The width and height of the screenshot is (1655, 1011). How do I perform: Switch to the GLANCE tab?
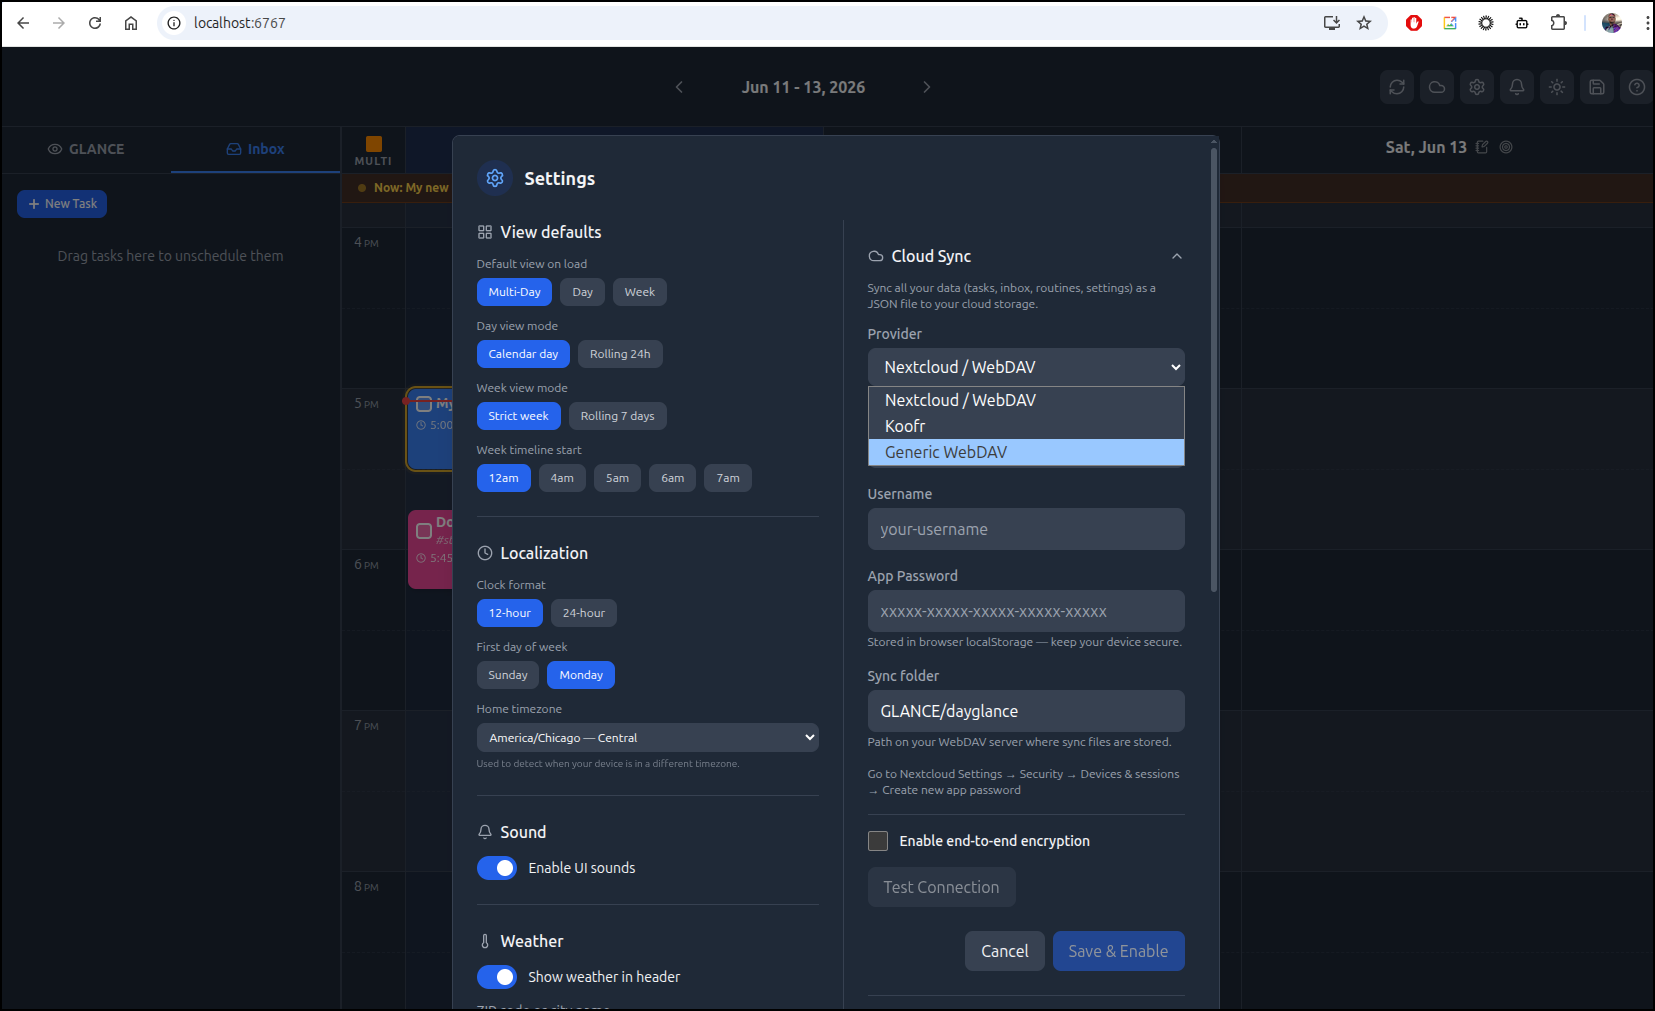[x=86, y=149]
